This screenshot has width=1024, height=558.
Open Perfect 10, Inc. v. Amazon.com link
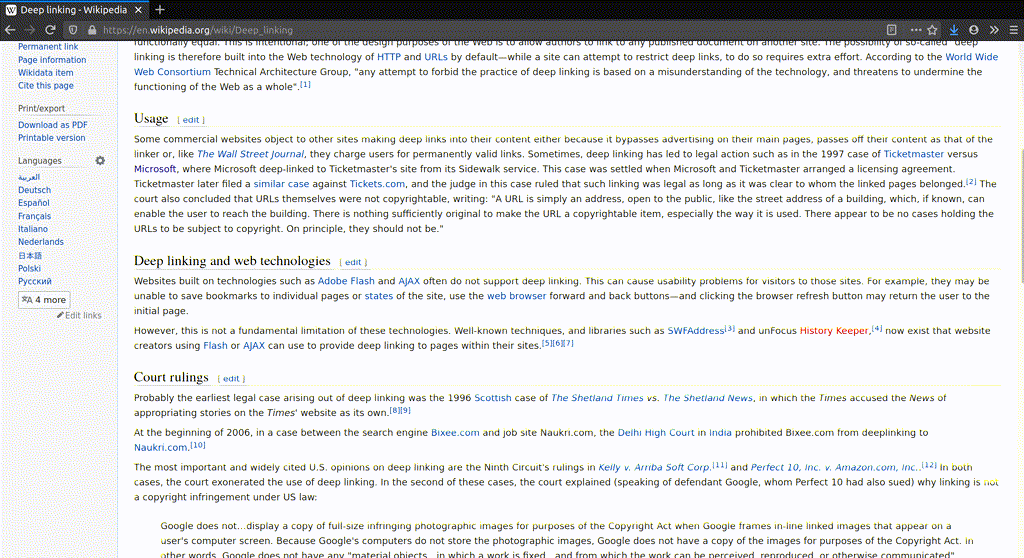click(x=835, y=467)
